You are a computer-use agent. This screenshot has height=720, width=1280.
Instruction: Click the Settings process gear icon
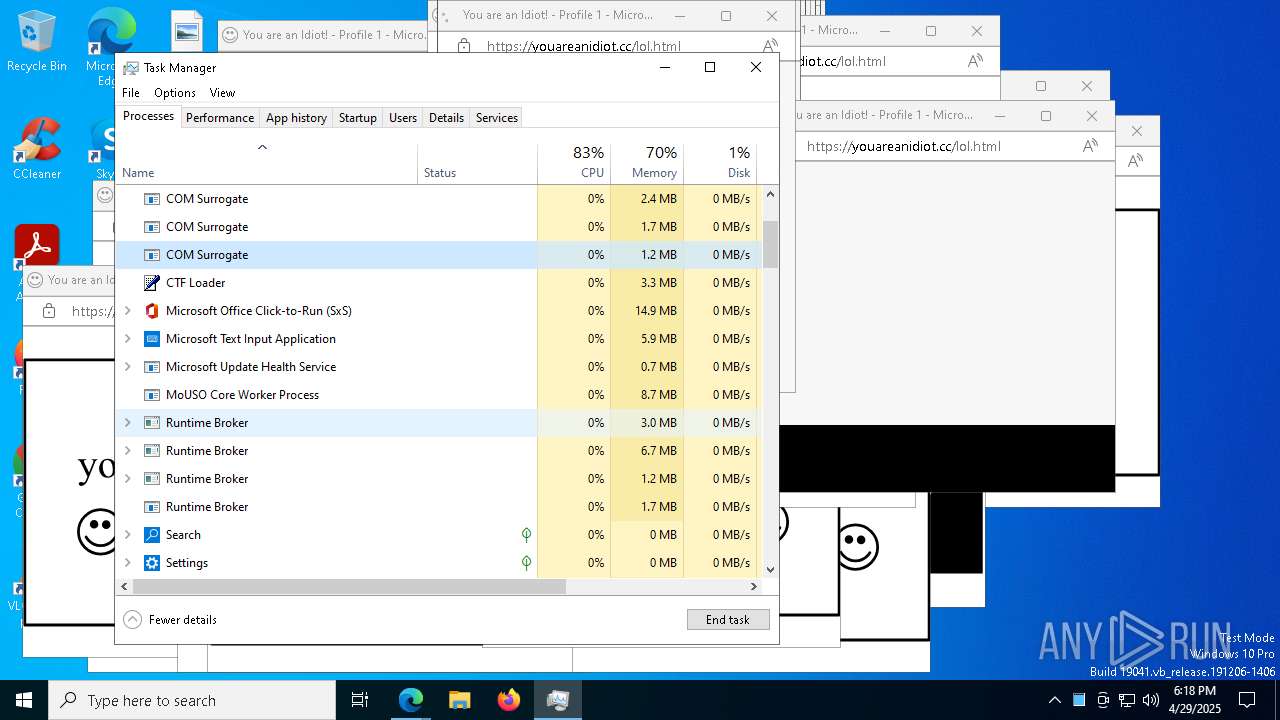pos(152,563)
